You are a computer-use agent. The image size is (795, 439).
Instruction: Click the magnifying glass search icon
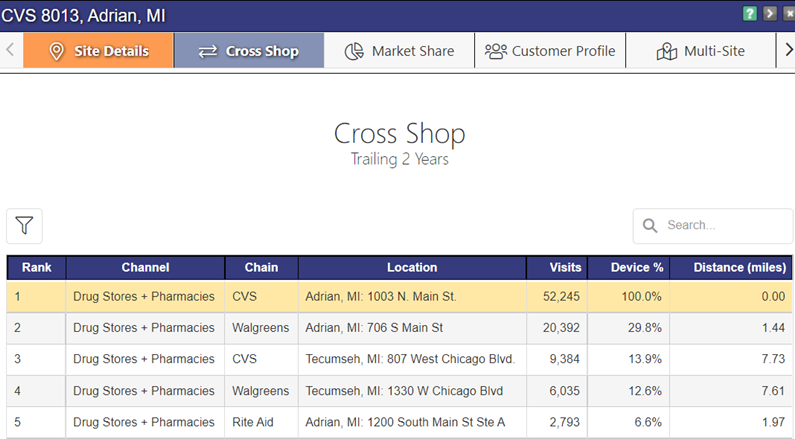650,226
